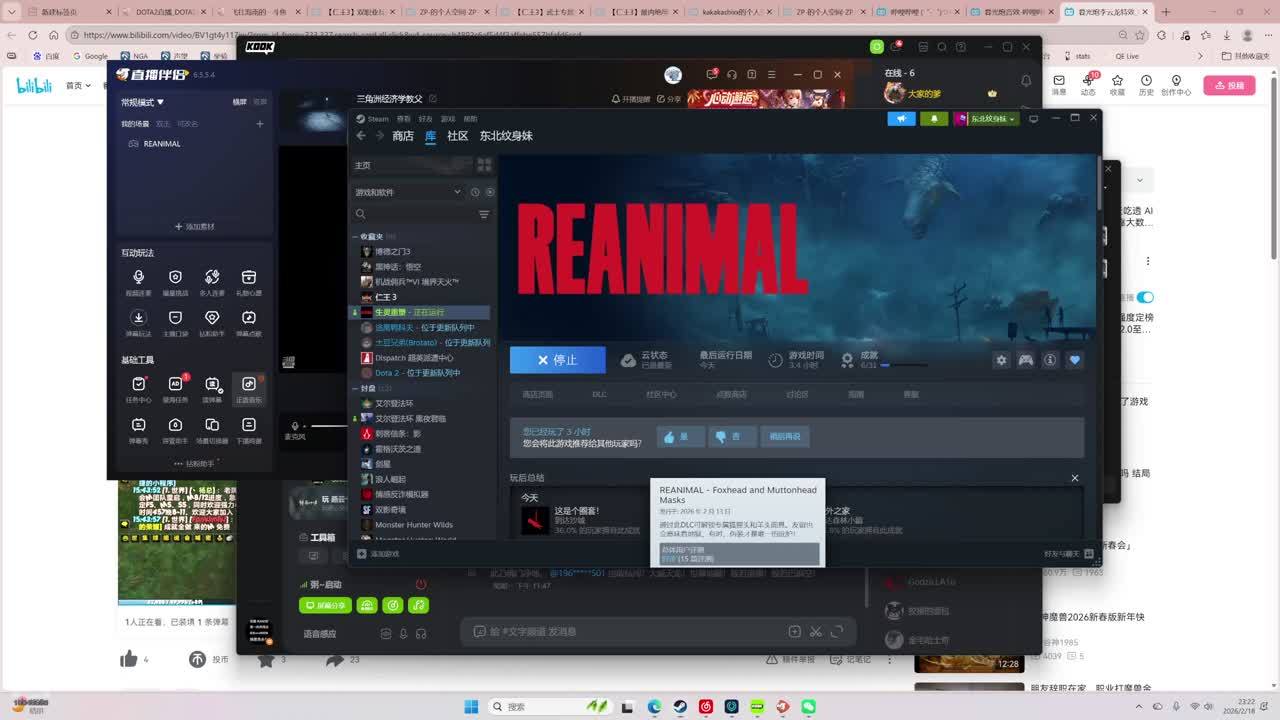Screen dimensions: 1280x720
Task: Switch the library to grid view icon
Action: point(484,165)
